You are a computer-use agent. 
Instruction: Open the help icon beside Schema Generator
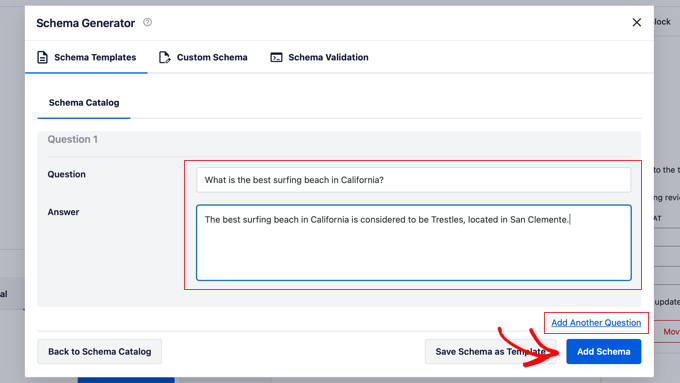(x=147, y=22)
